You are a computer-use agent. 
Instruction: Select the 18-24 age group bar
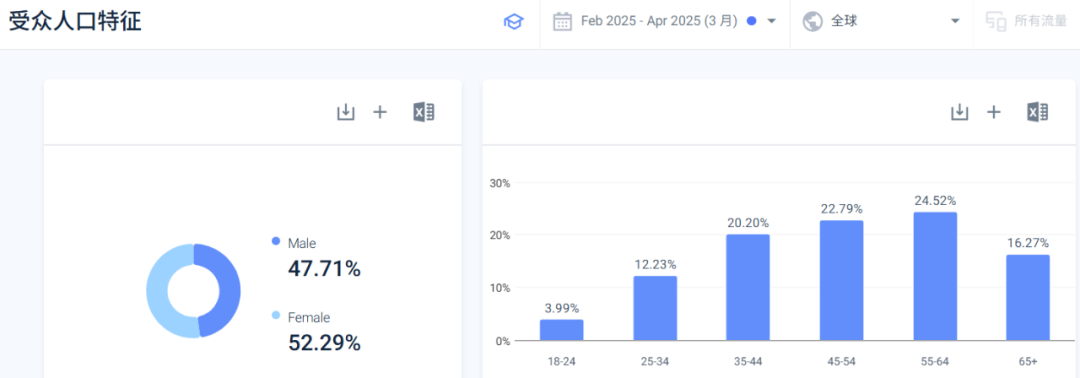pos(561,330)
